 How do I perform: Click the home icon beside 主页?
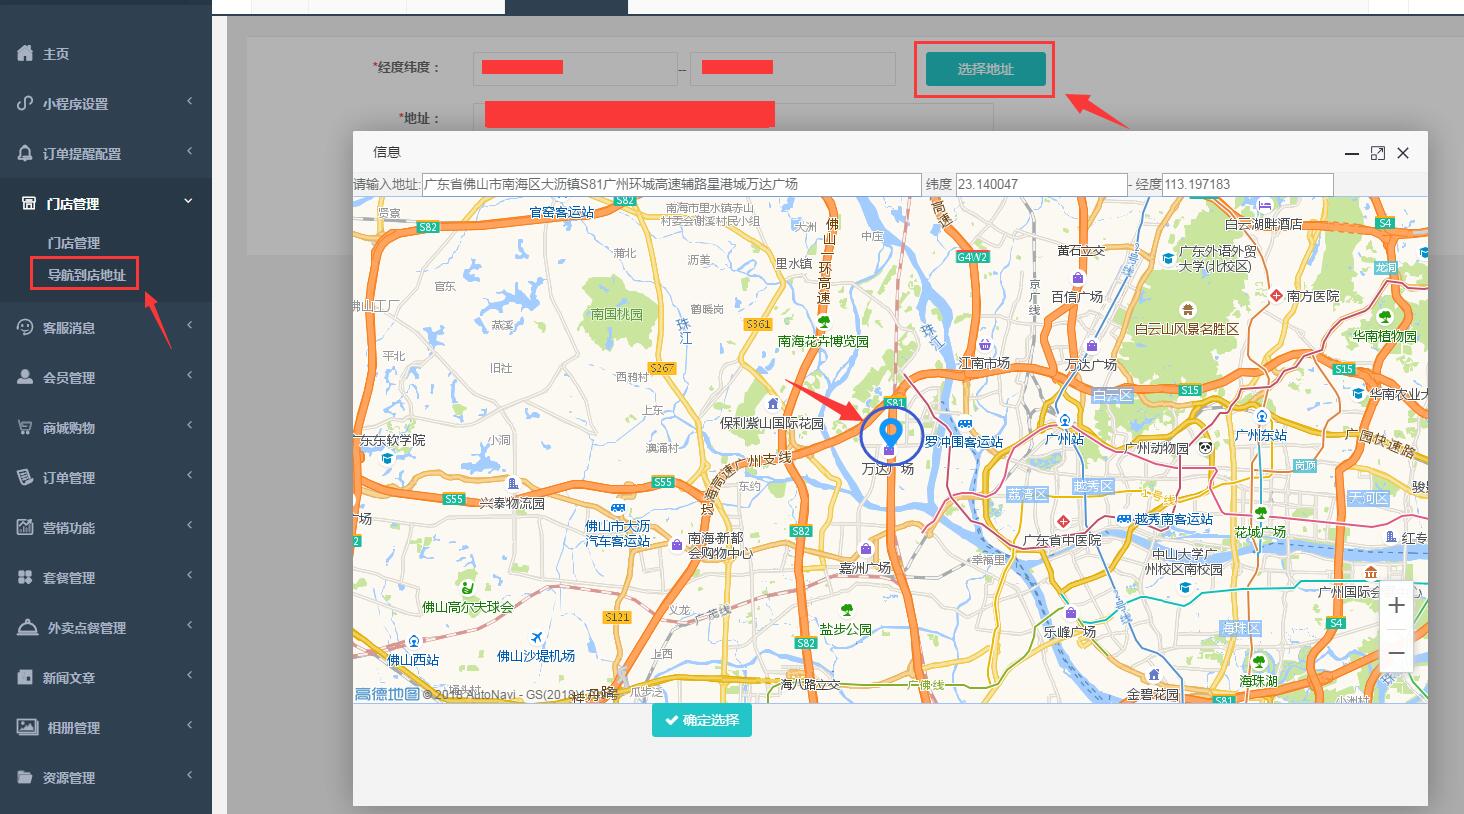(25, 53)
